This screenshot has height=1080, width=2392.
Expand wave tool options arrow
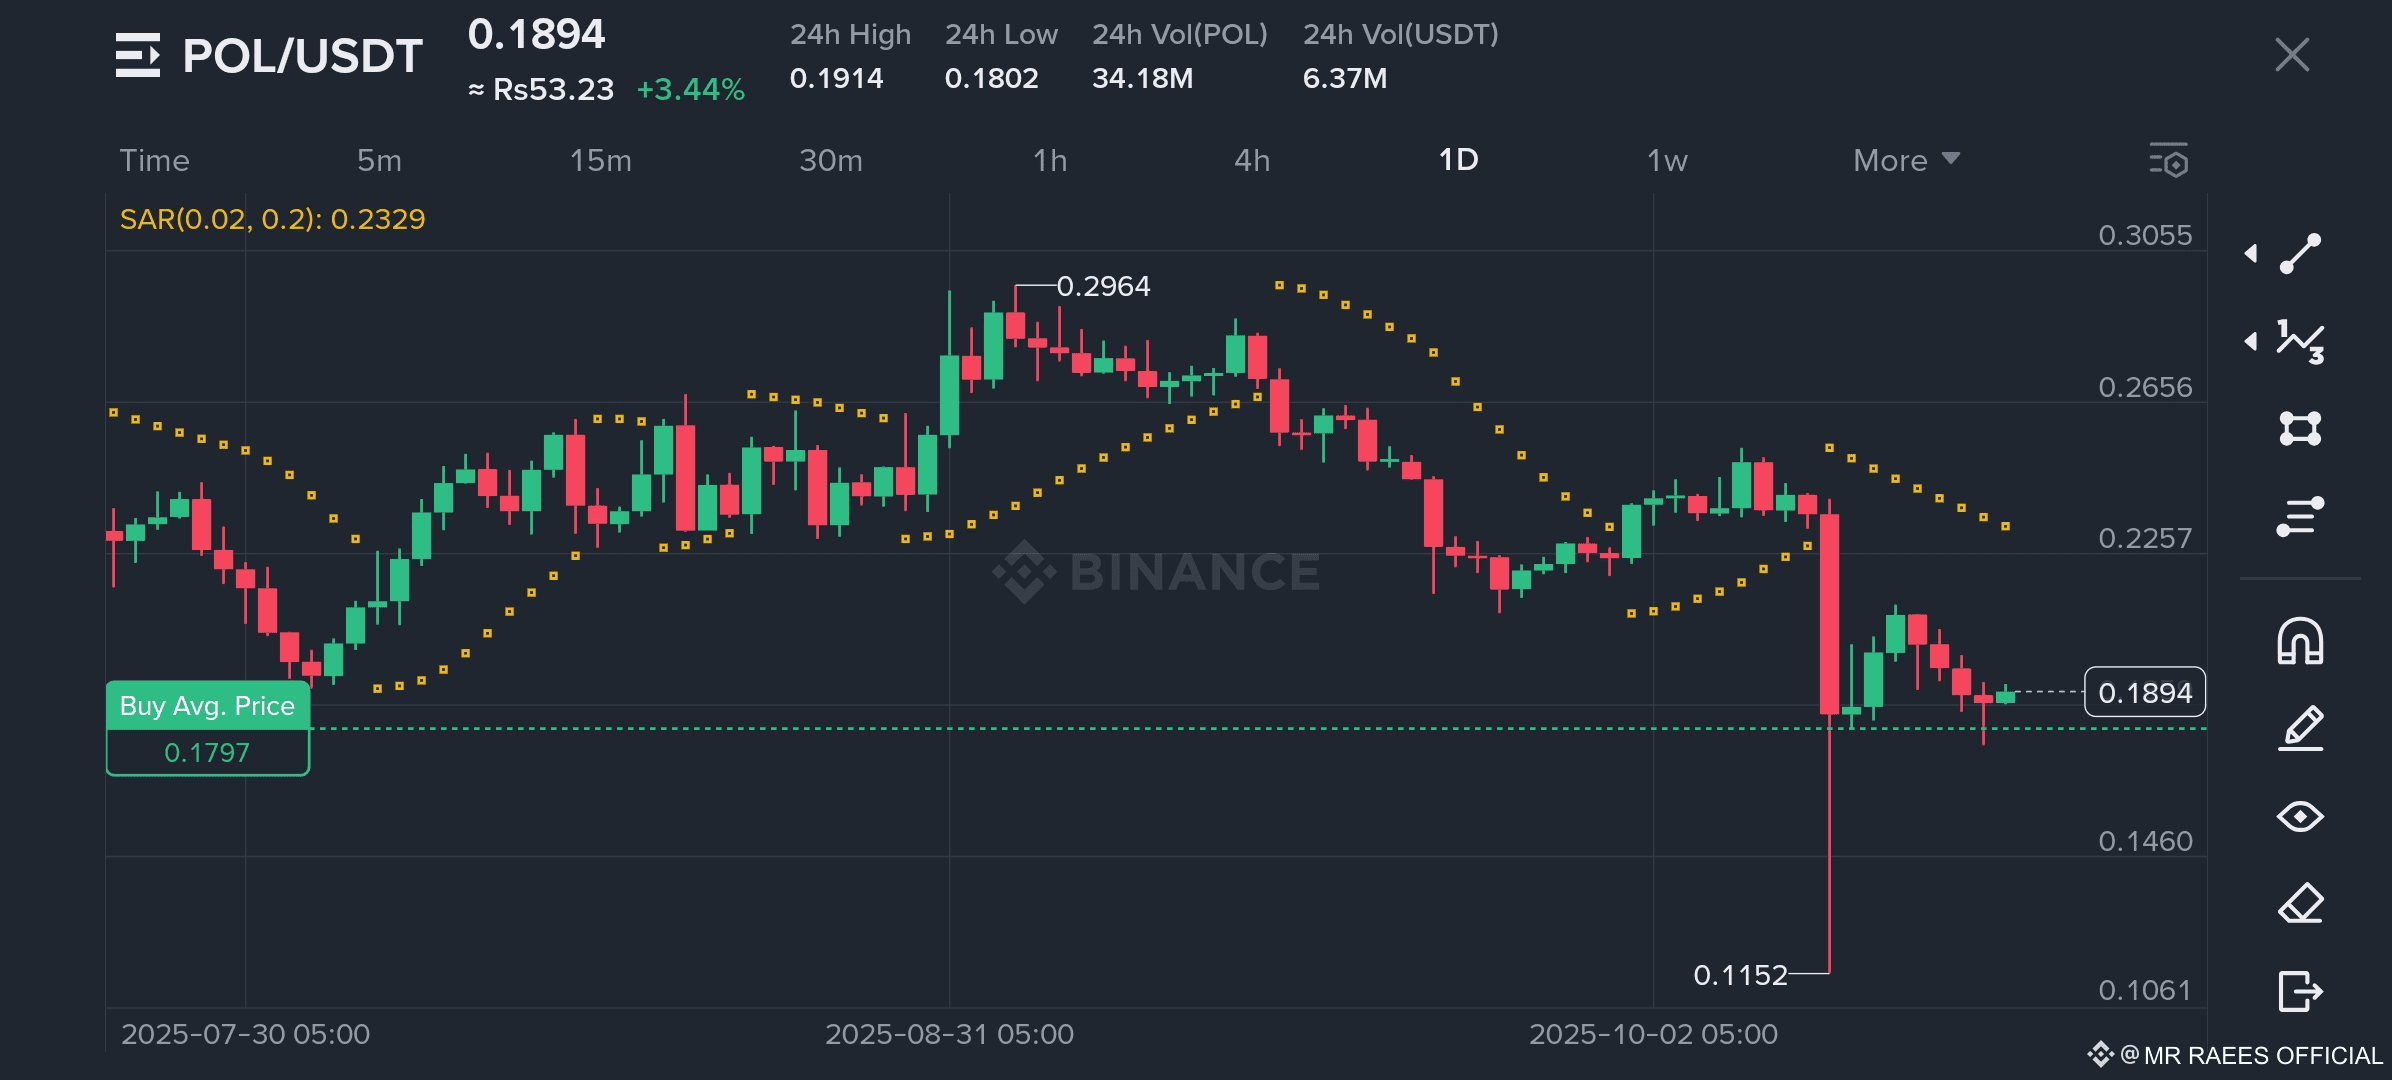[2251, 342]
